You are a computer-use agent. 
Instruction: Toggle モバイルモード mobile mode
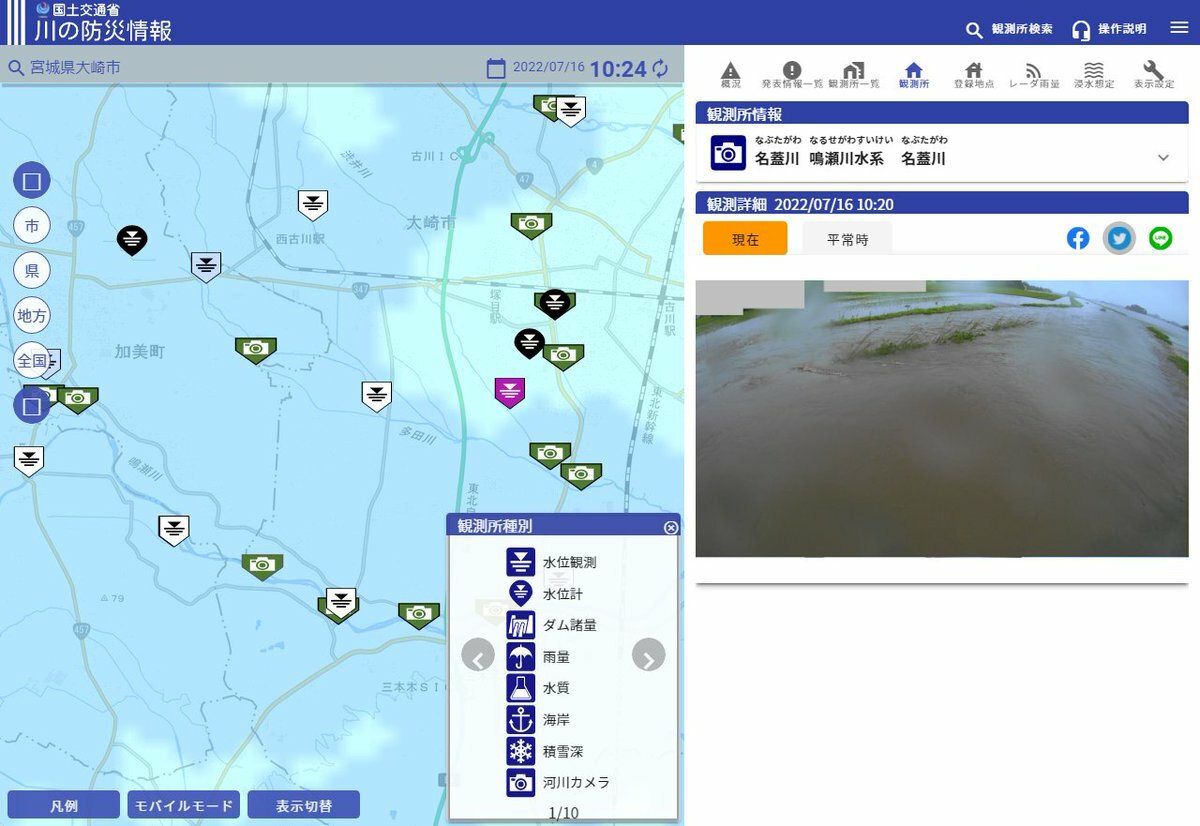point(184,805)
